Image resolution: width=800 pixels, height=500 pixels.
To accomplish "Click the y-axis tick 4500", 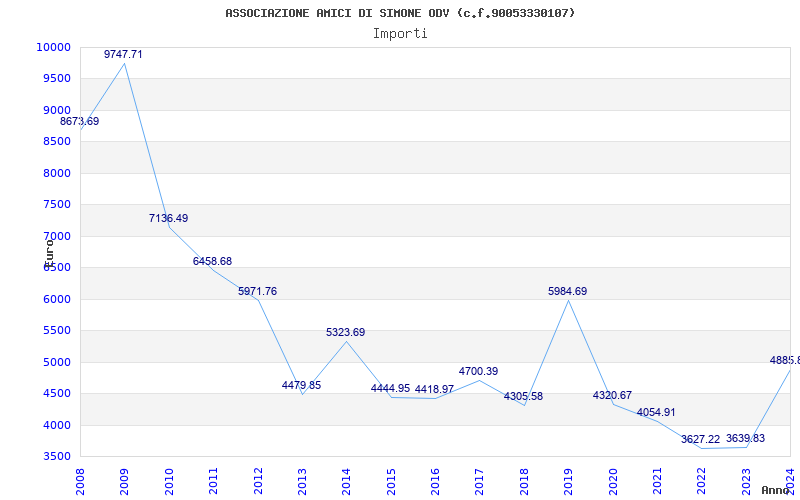I will pos(56,393).
